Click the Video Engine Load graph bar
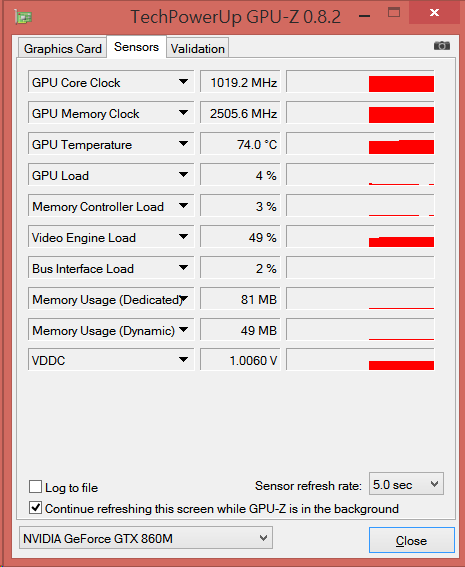 [x=401, y=242]
